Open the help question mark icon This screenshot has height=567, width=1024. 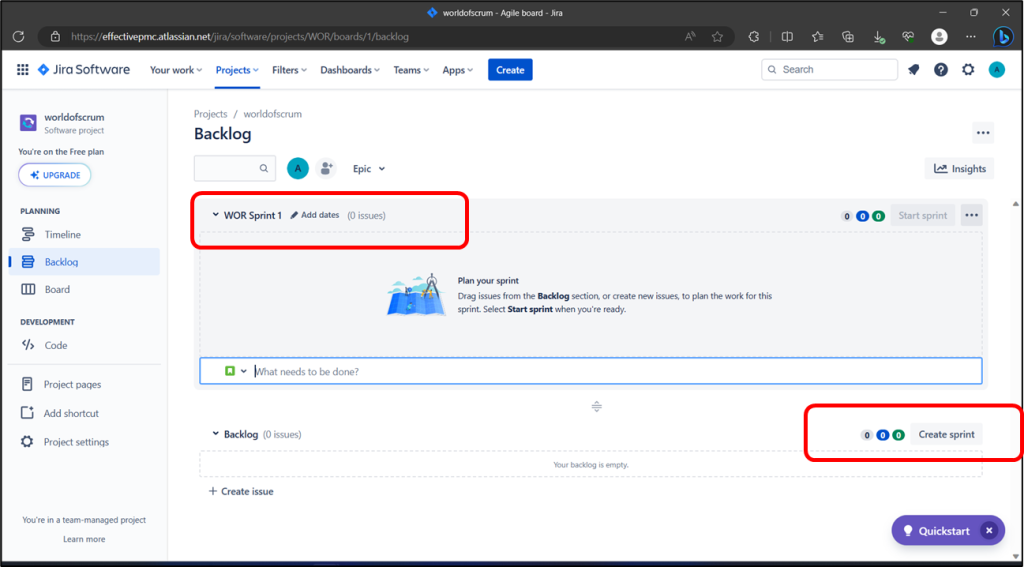tap(940, 70)
